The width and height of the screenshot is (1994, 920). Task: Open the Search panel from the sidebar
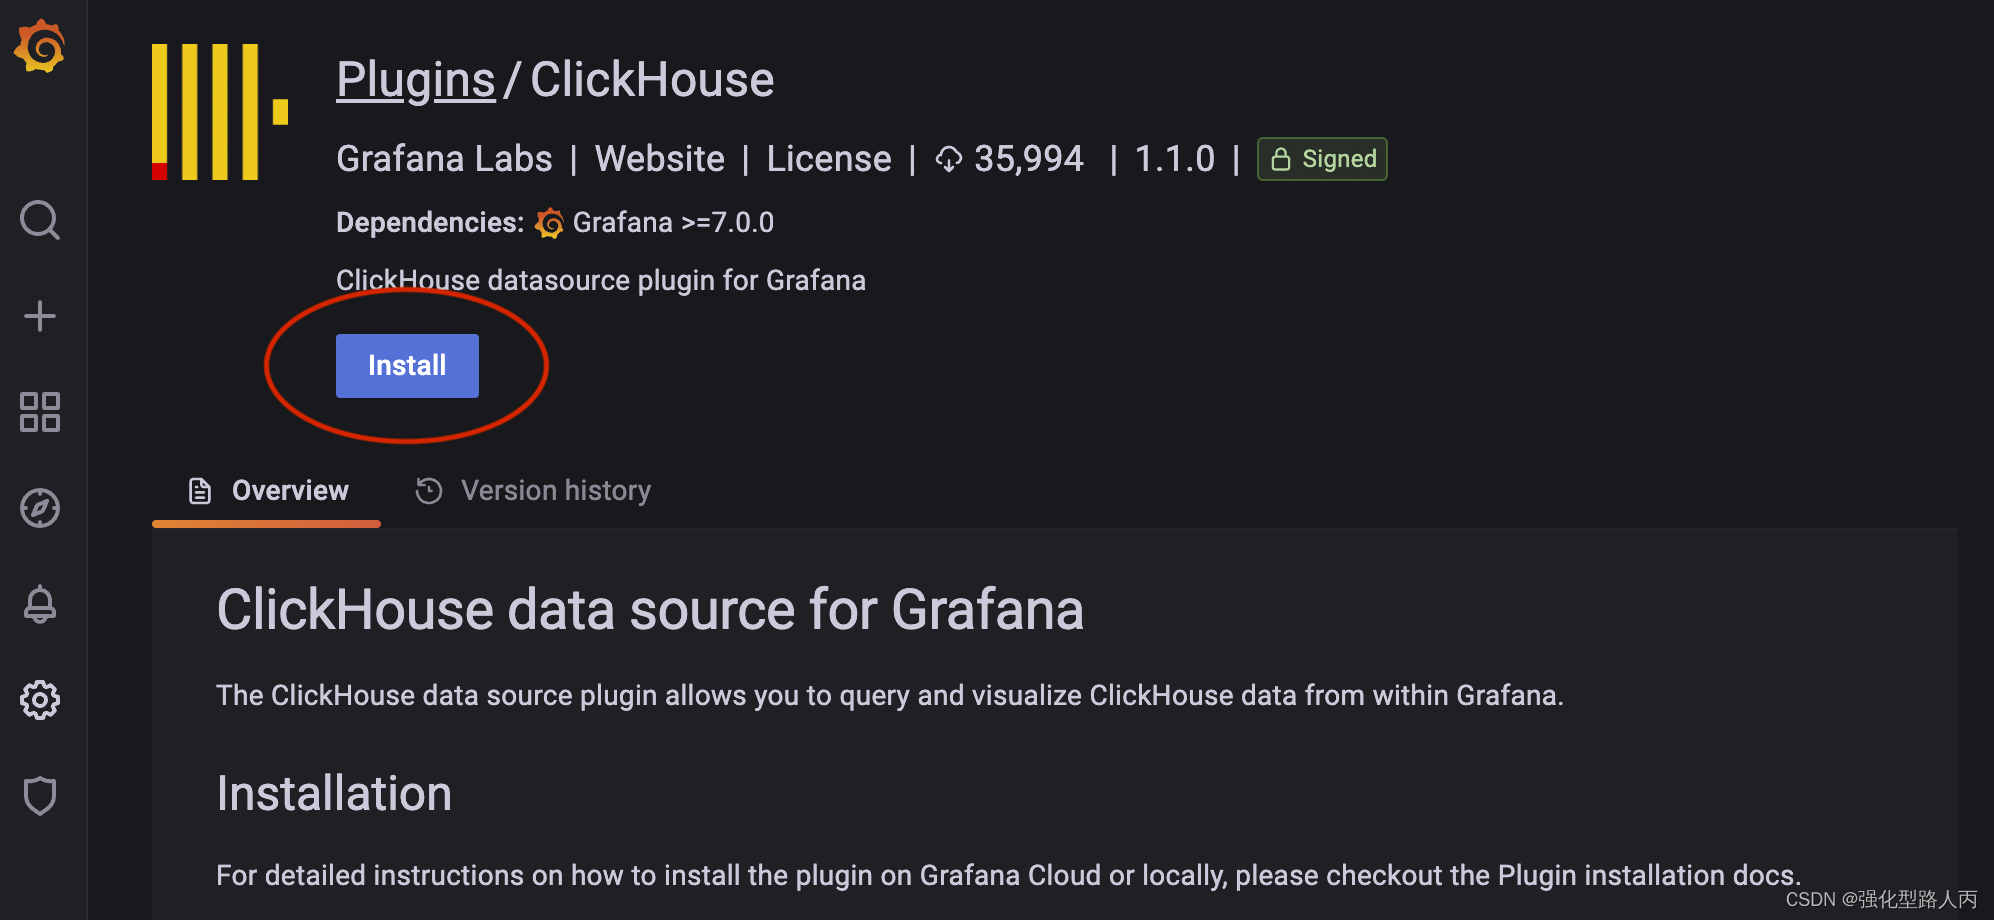click(x=40, y=220)
